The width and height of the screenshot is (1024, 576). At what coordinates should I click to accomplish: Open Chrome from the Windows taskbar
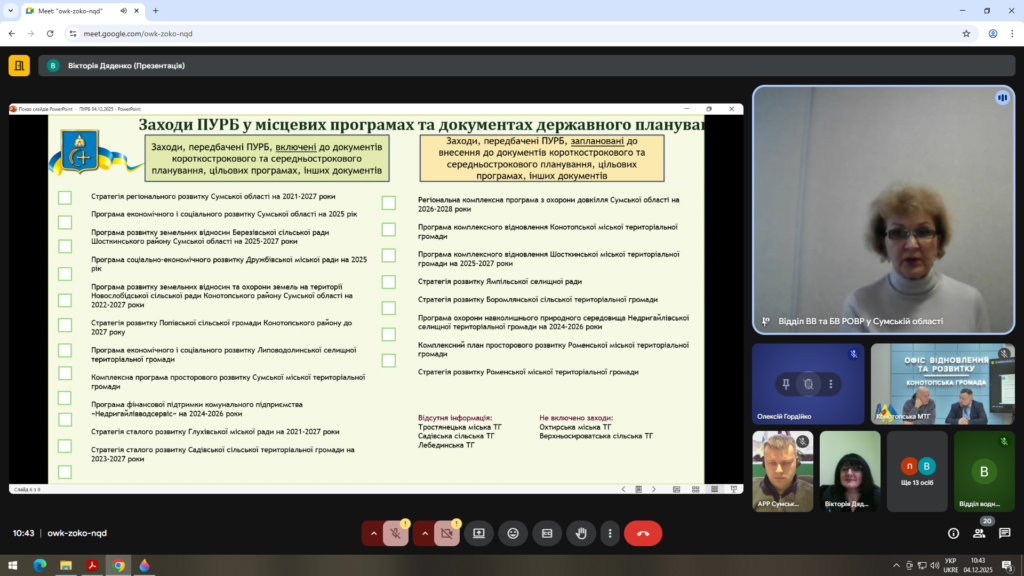coord(118,565)
